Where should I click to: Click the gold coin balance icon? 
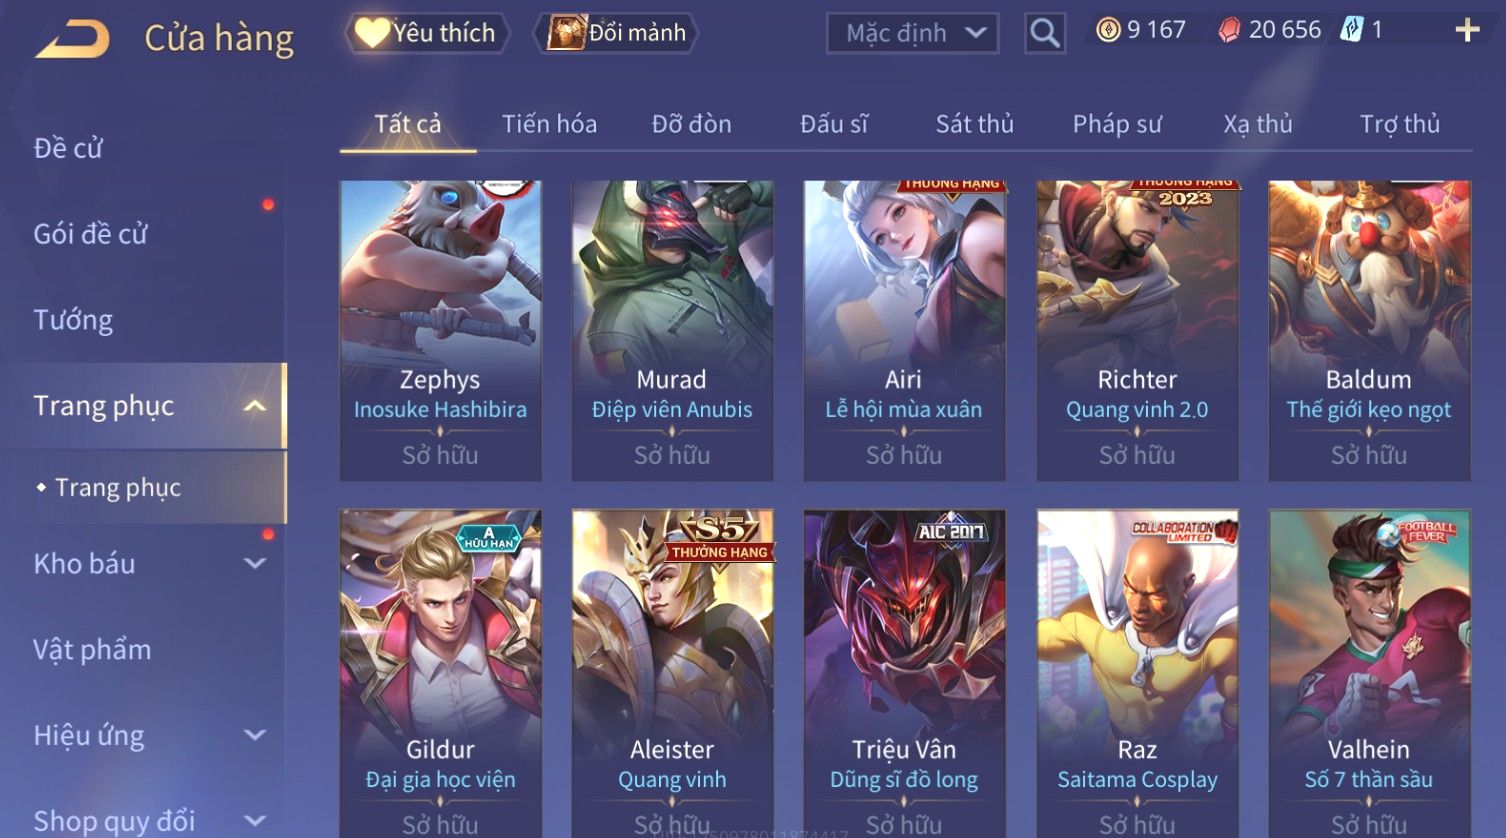1108,30
